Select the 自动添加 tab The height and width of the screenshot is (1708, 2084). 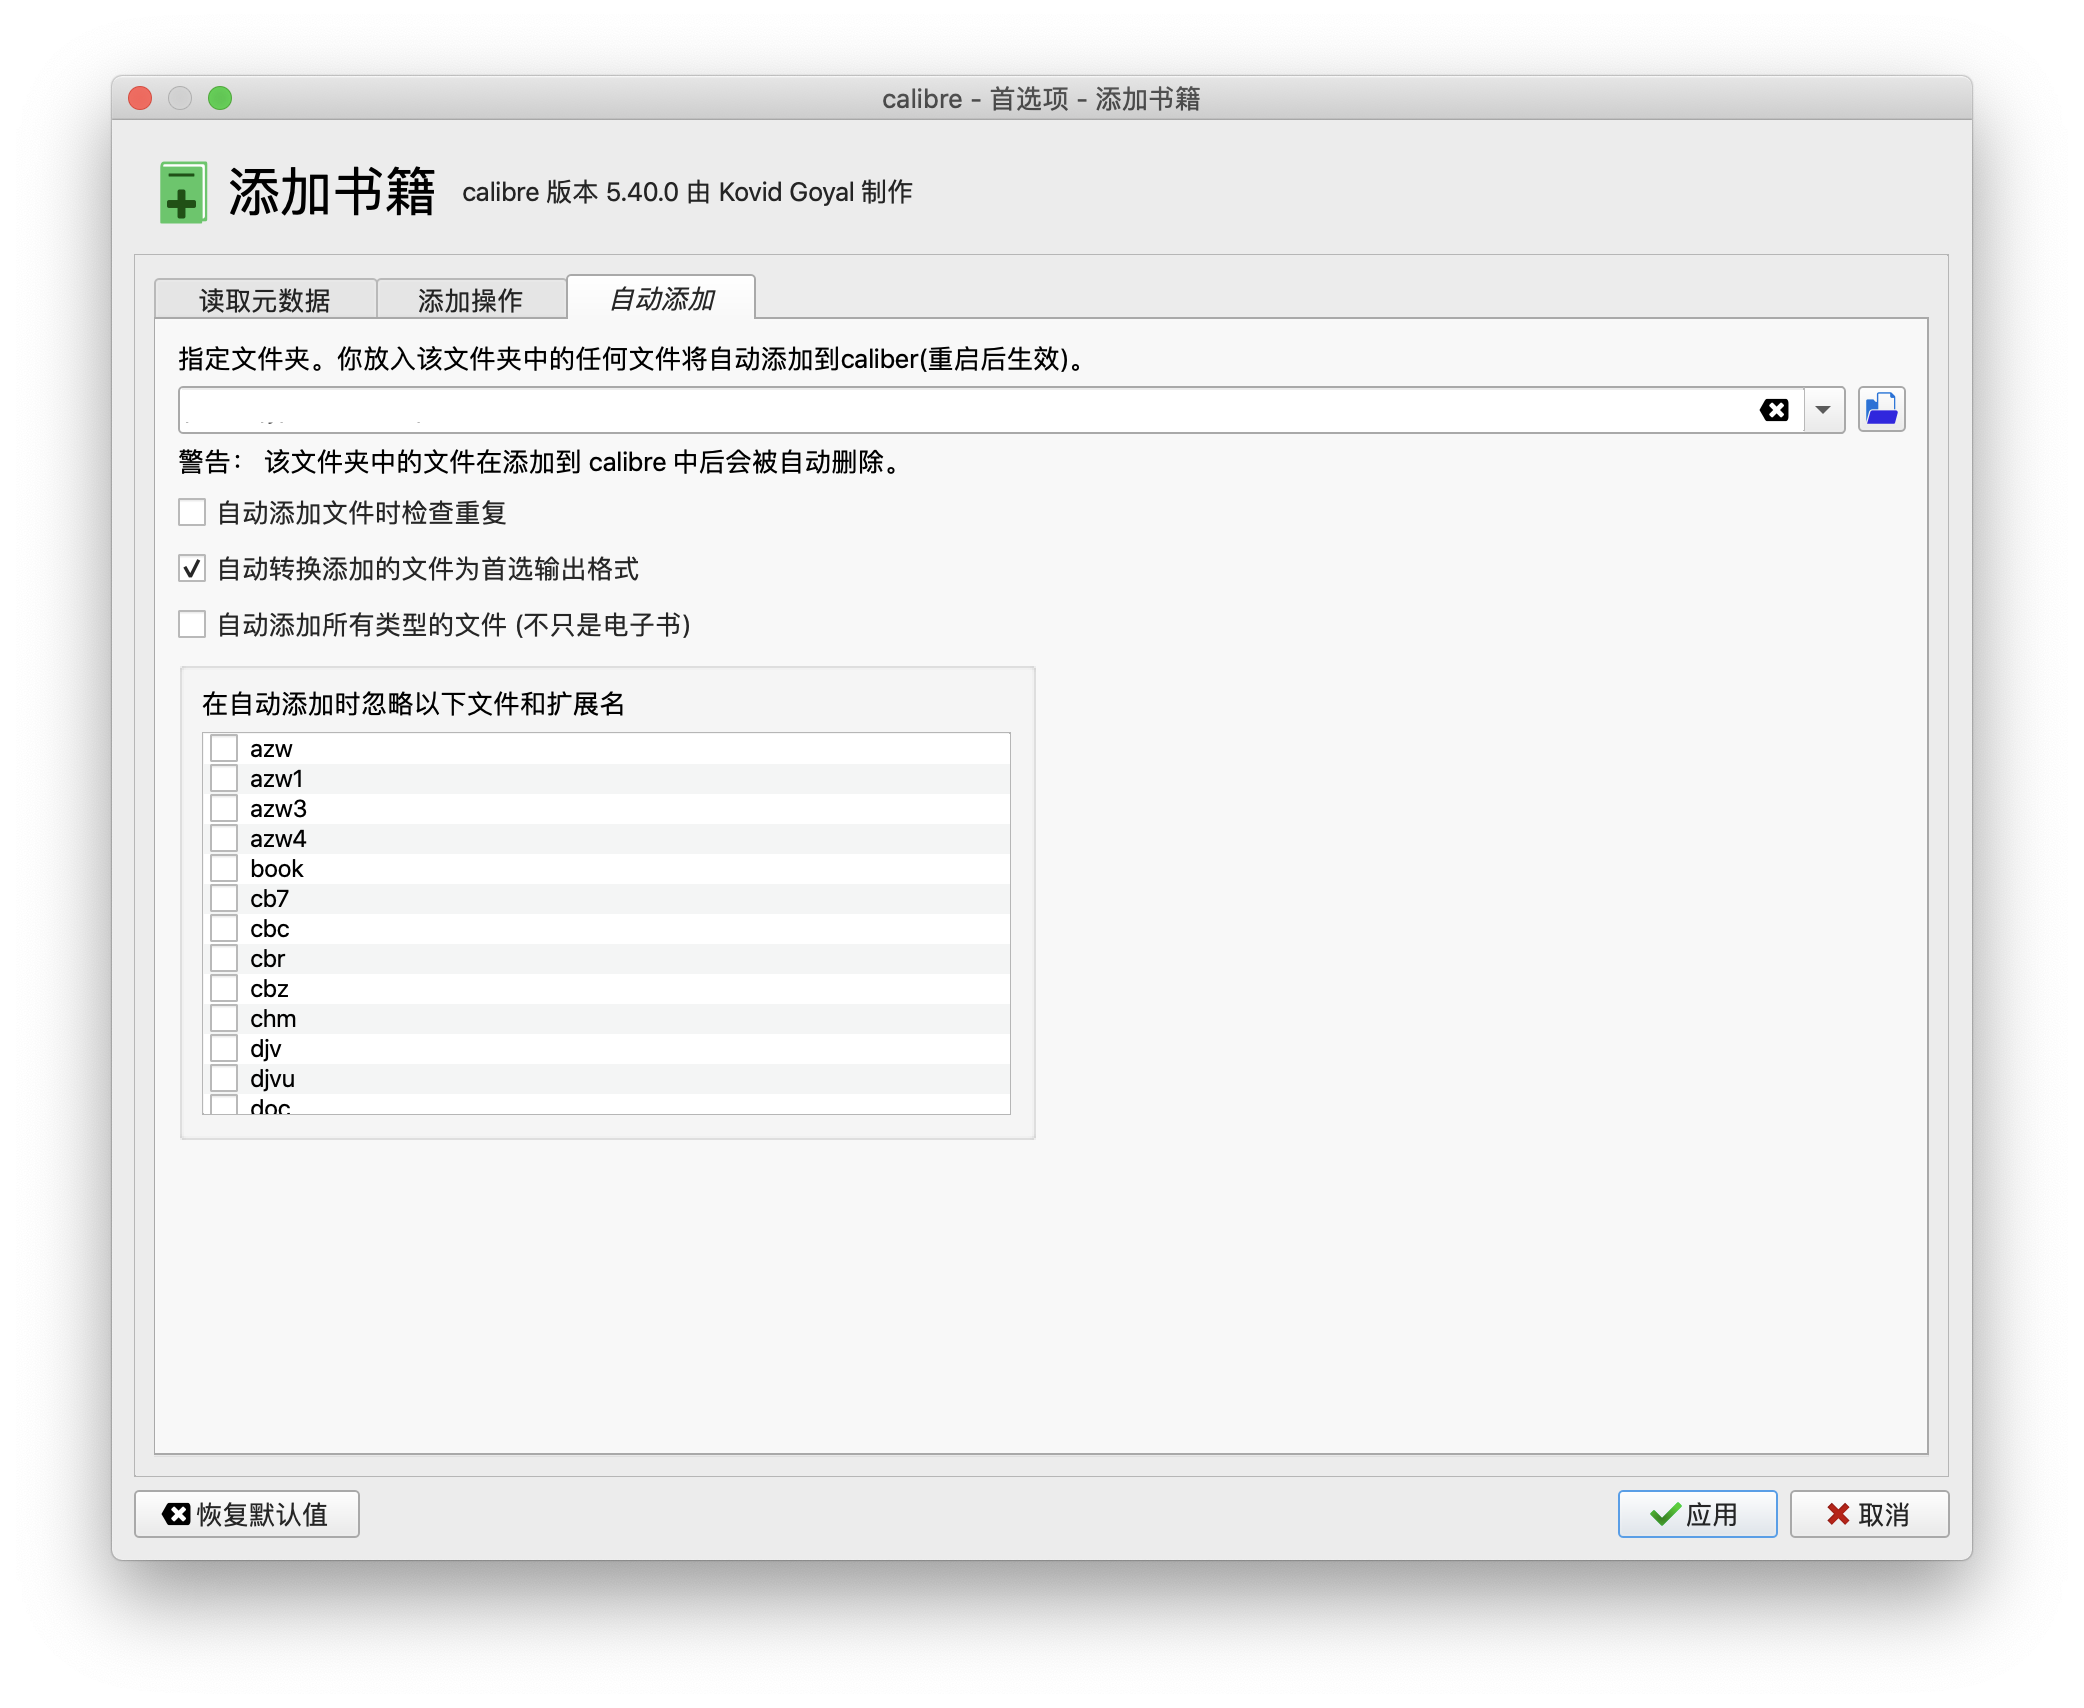point(661,299)
